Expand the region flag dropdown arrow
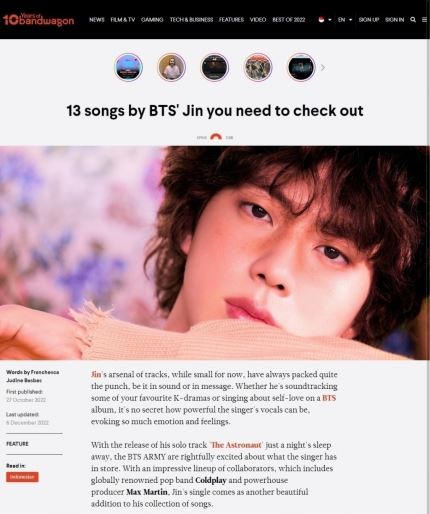The image size is (430, 514). (x=330, y=20)
